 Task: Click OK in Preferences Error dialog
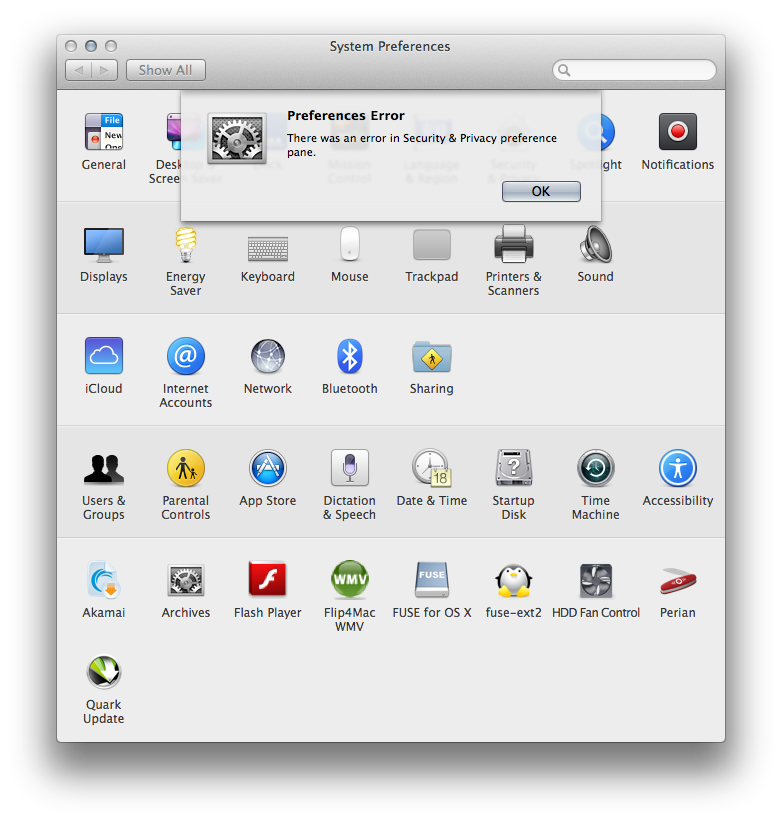pos(541,191)
